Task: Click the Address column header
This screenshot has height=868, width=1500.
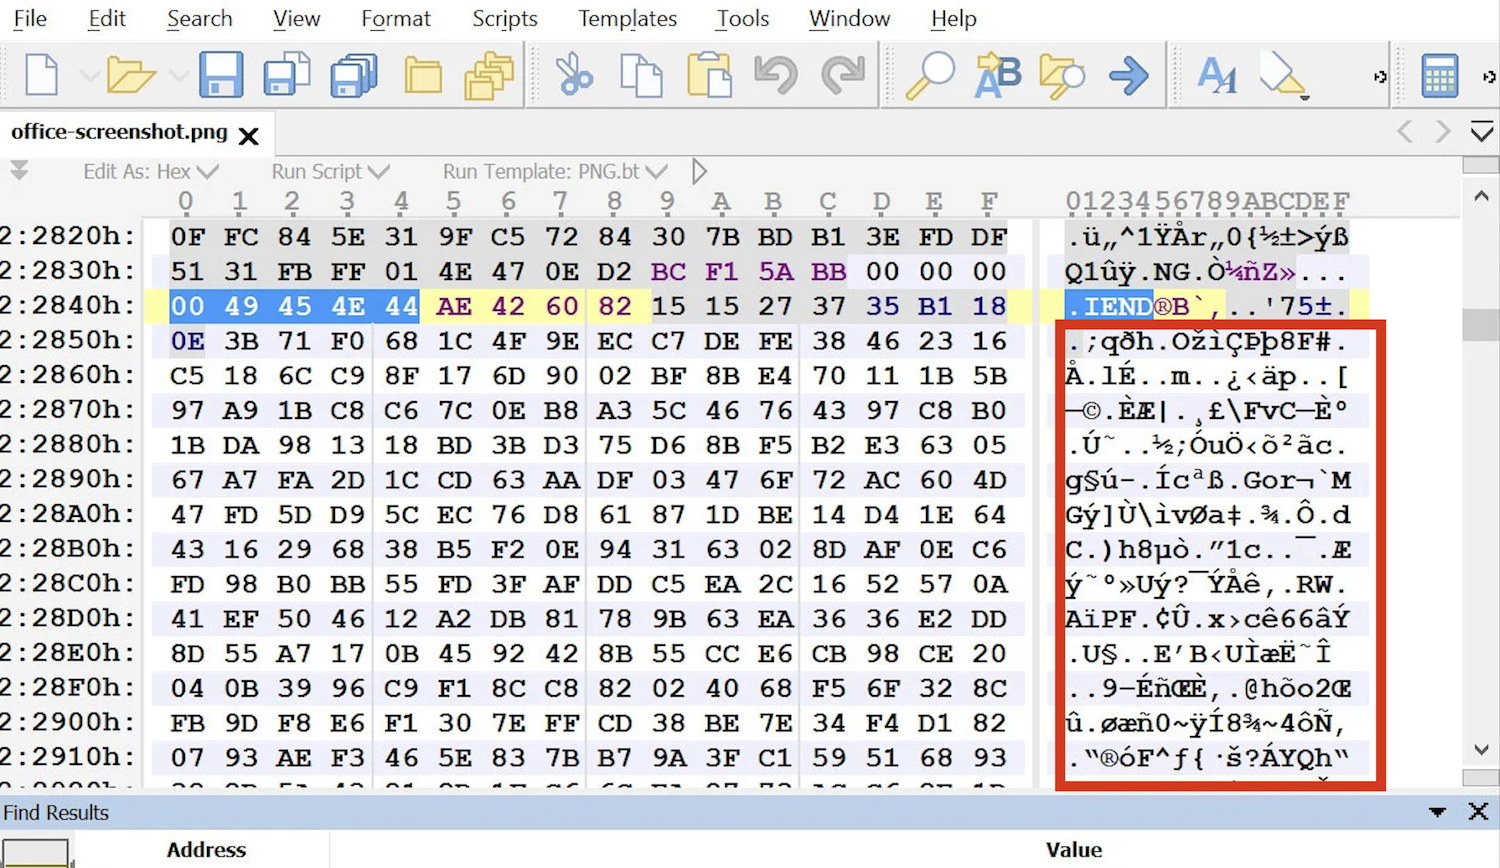Action: (206, 850)
